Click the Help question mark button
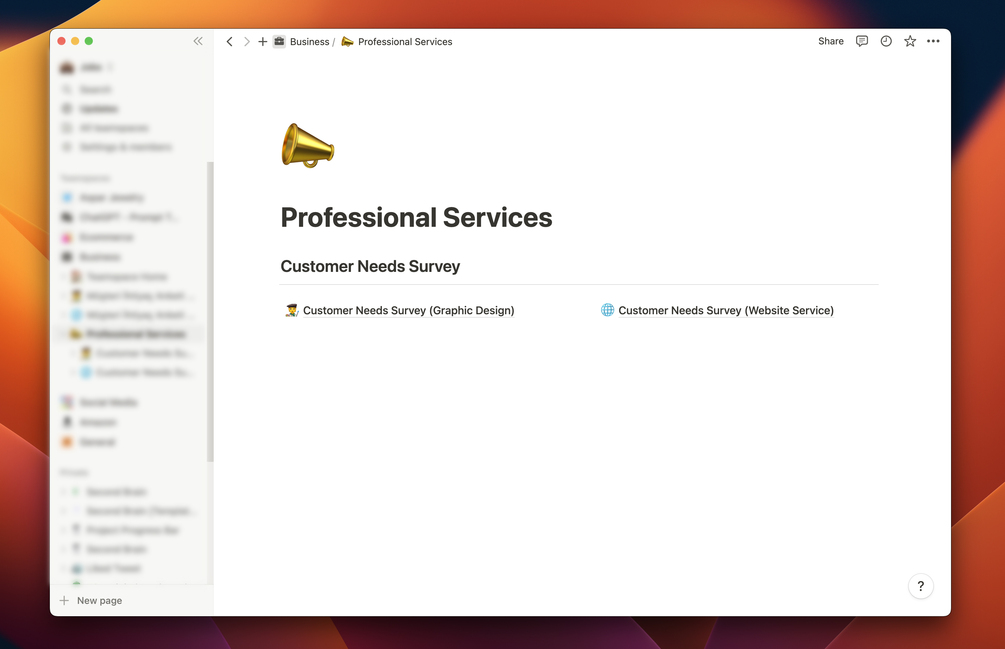Image resolution: width=1005 pixels, height=649 pixels. pyautogui.click(x=920, y=586)
